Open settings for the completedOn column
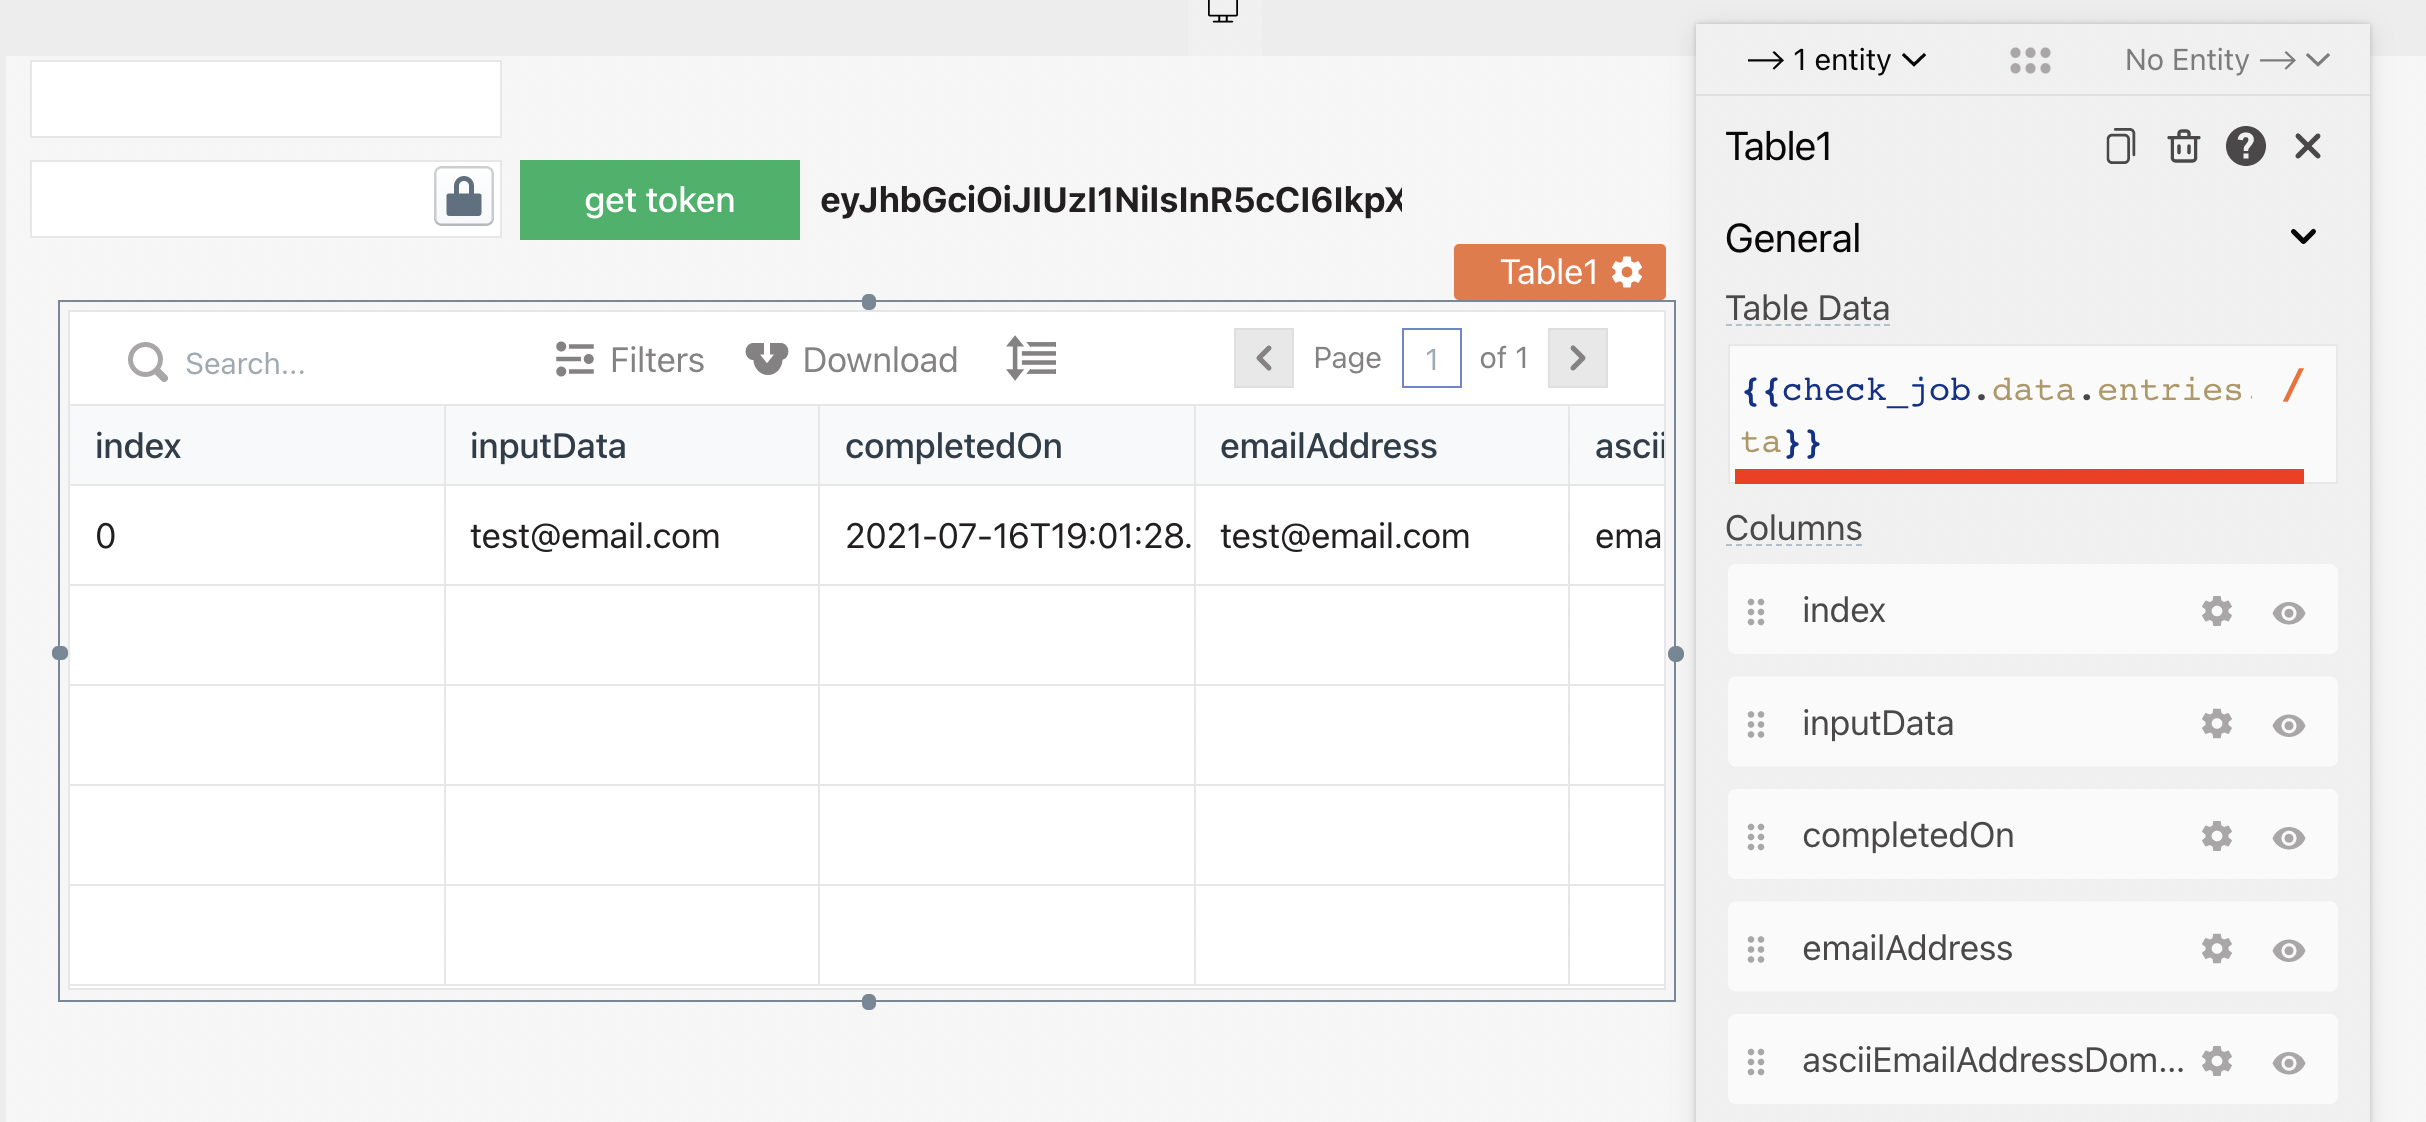 click(x=2216, y=836)
